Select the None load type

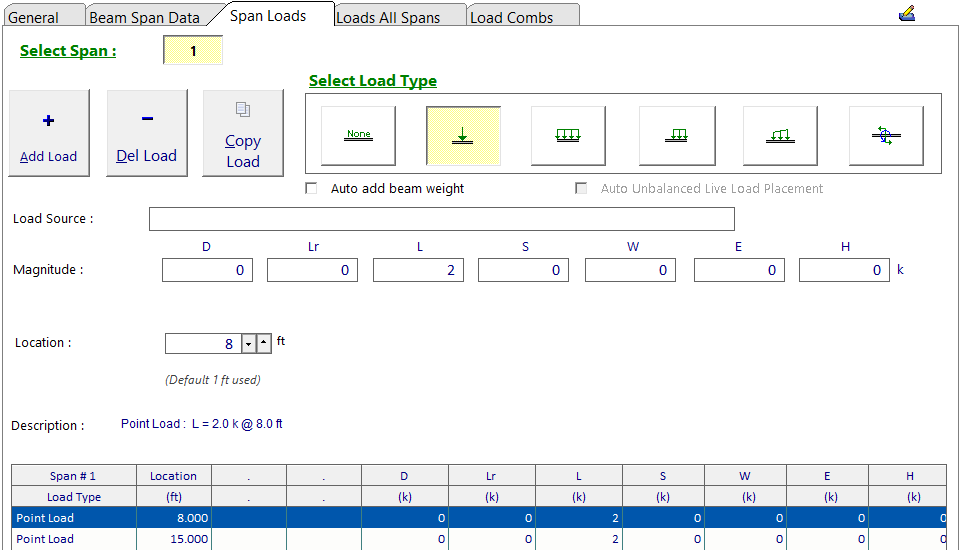[x=358, y=135]
